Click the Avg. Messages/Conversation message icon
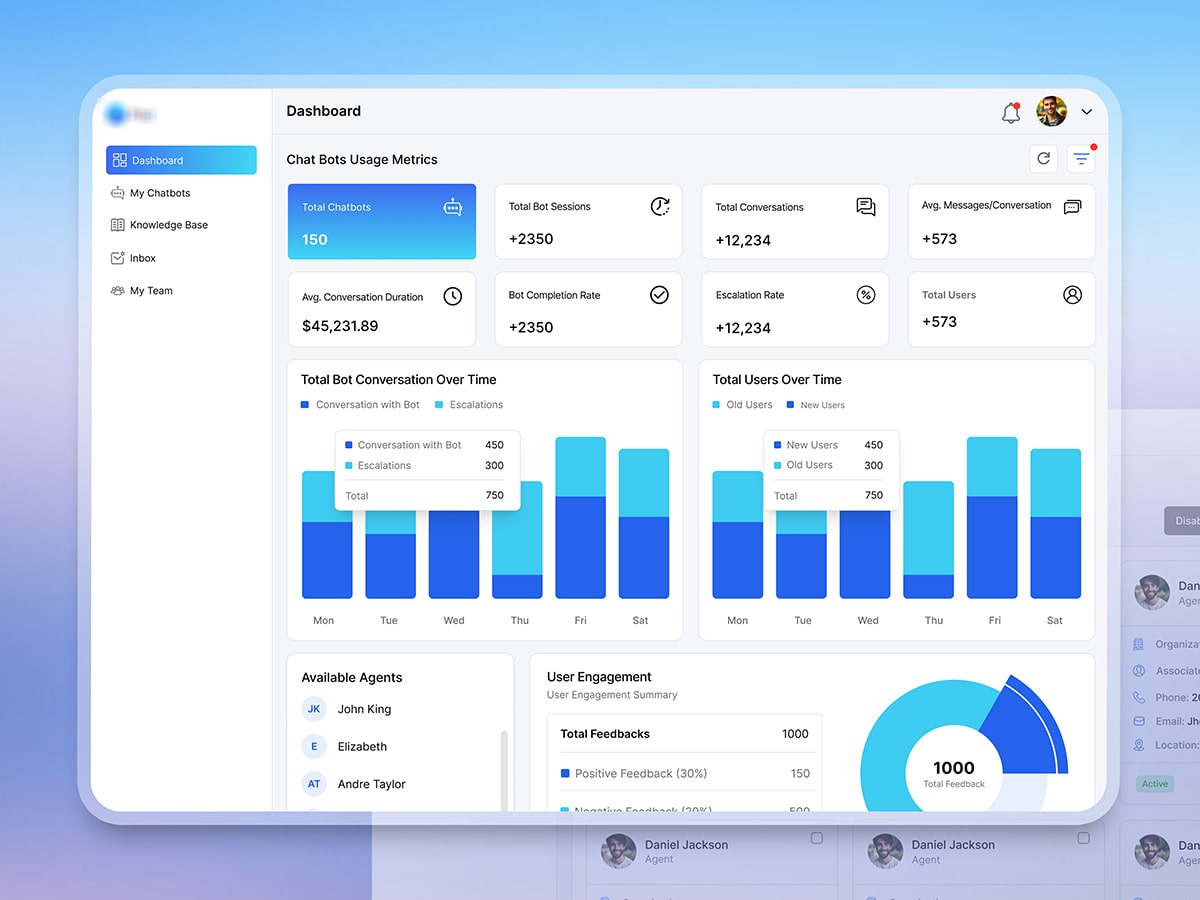 click(x=1072, y=207)
